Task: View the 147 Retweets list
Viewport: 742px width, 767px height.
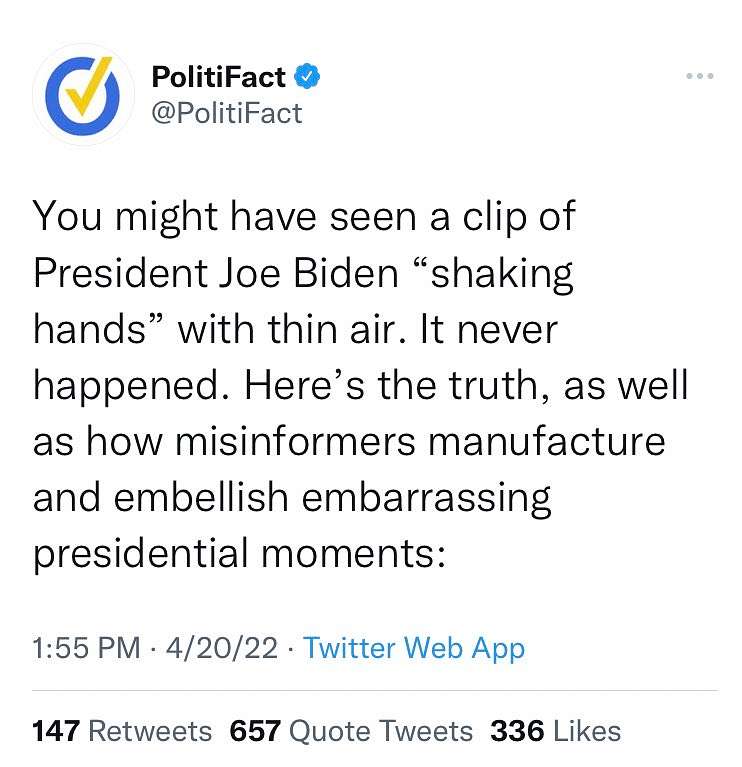Action: (122, 731)
